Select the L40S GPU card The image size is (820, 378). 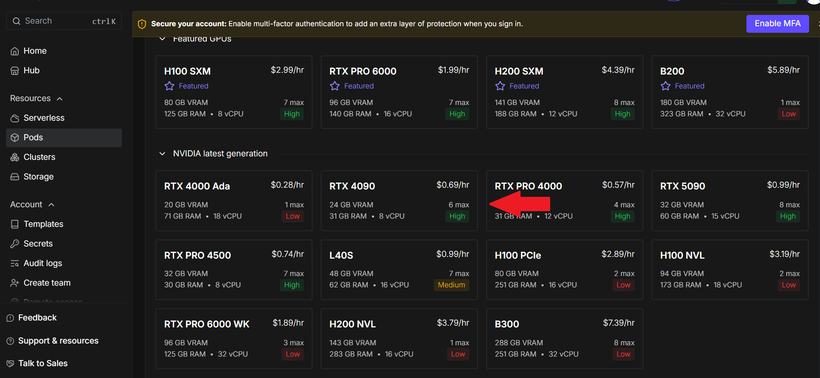(399, 270)
